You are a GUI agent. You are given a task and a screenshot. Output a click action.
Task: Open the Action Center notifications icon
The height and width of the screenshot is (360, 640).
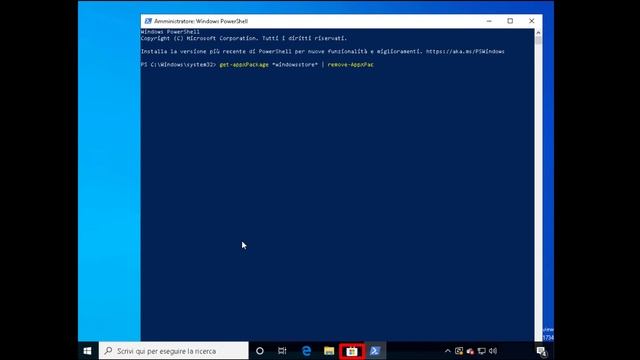click(542, 351)
